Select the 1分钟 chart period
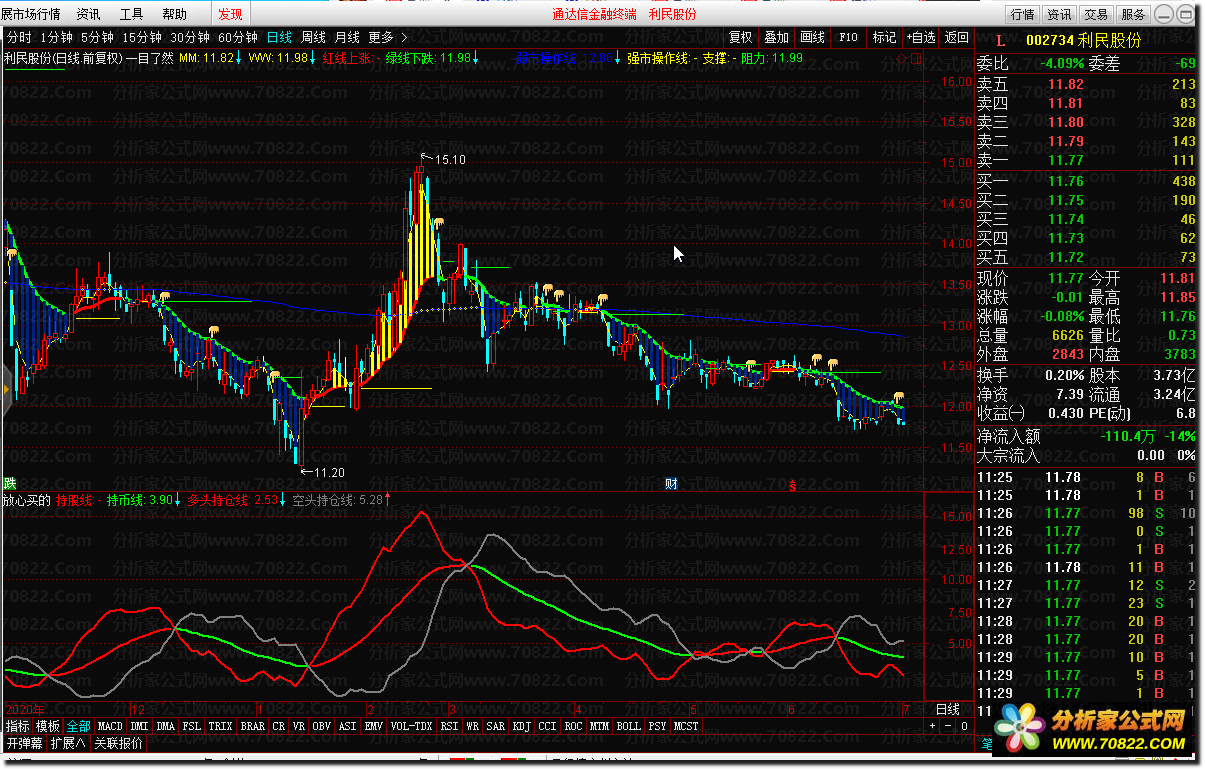 (56, 37)
